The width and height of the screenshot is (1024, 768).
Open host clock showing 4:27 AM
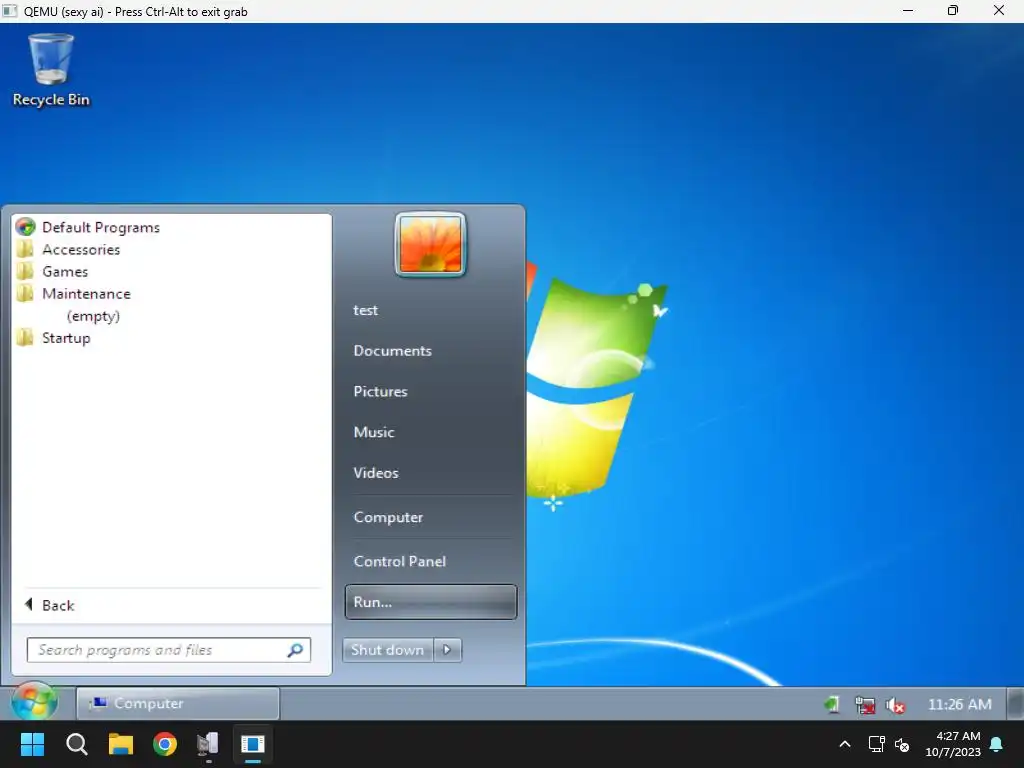953,744
